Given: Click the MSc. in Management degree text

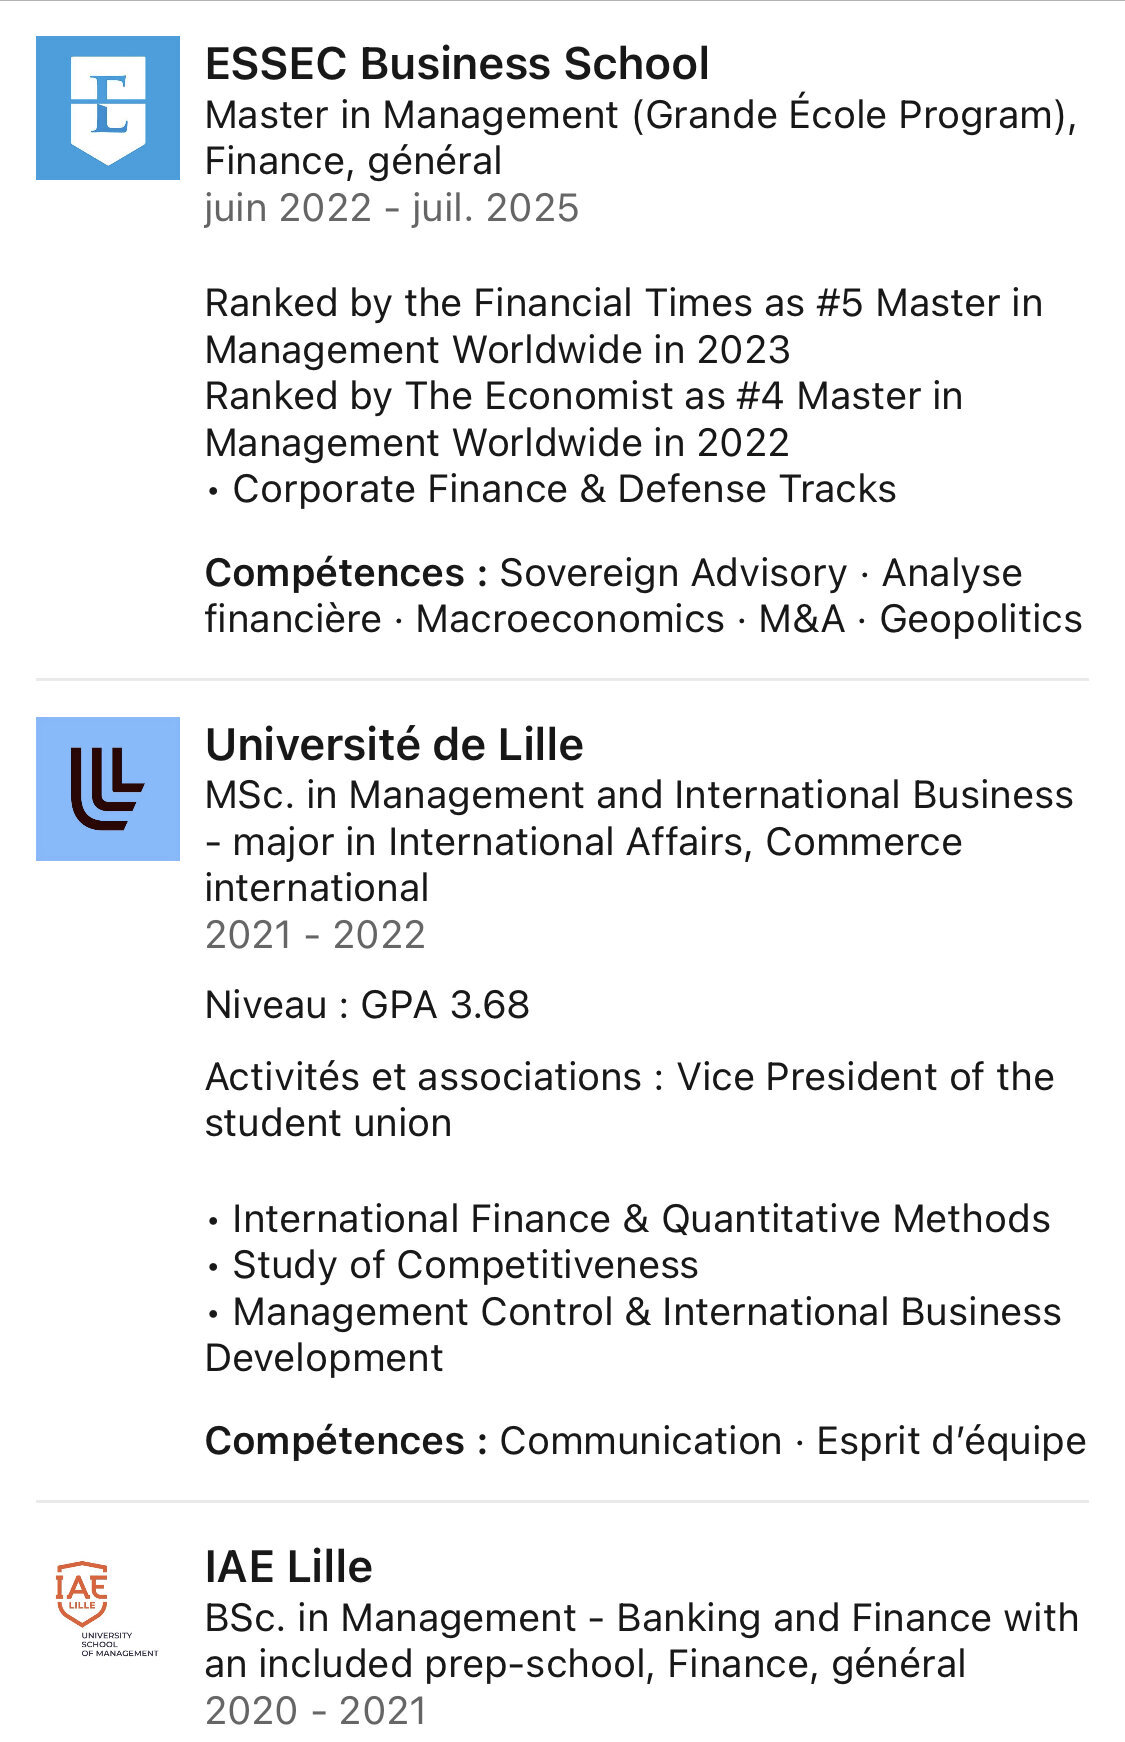Looking at the screenshot, I should point(639,841).
